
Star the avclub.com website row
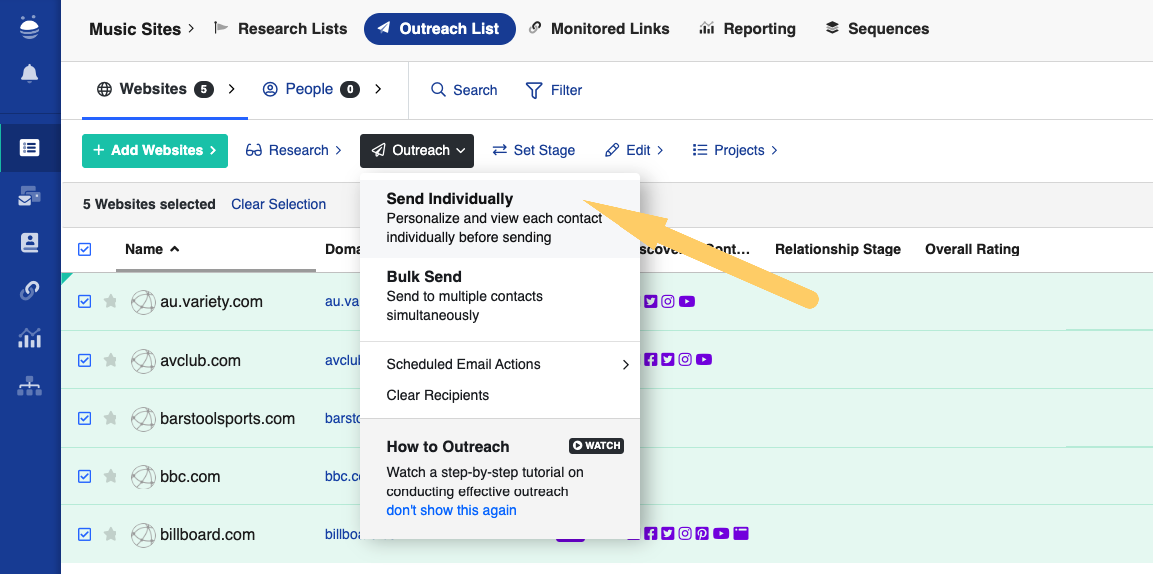[111, 360]
